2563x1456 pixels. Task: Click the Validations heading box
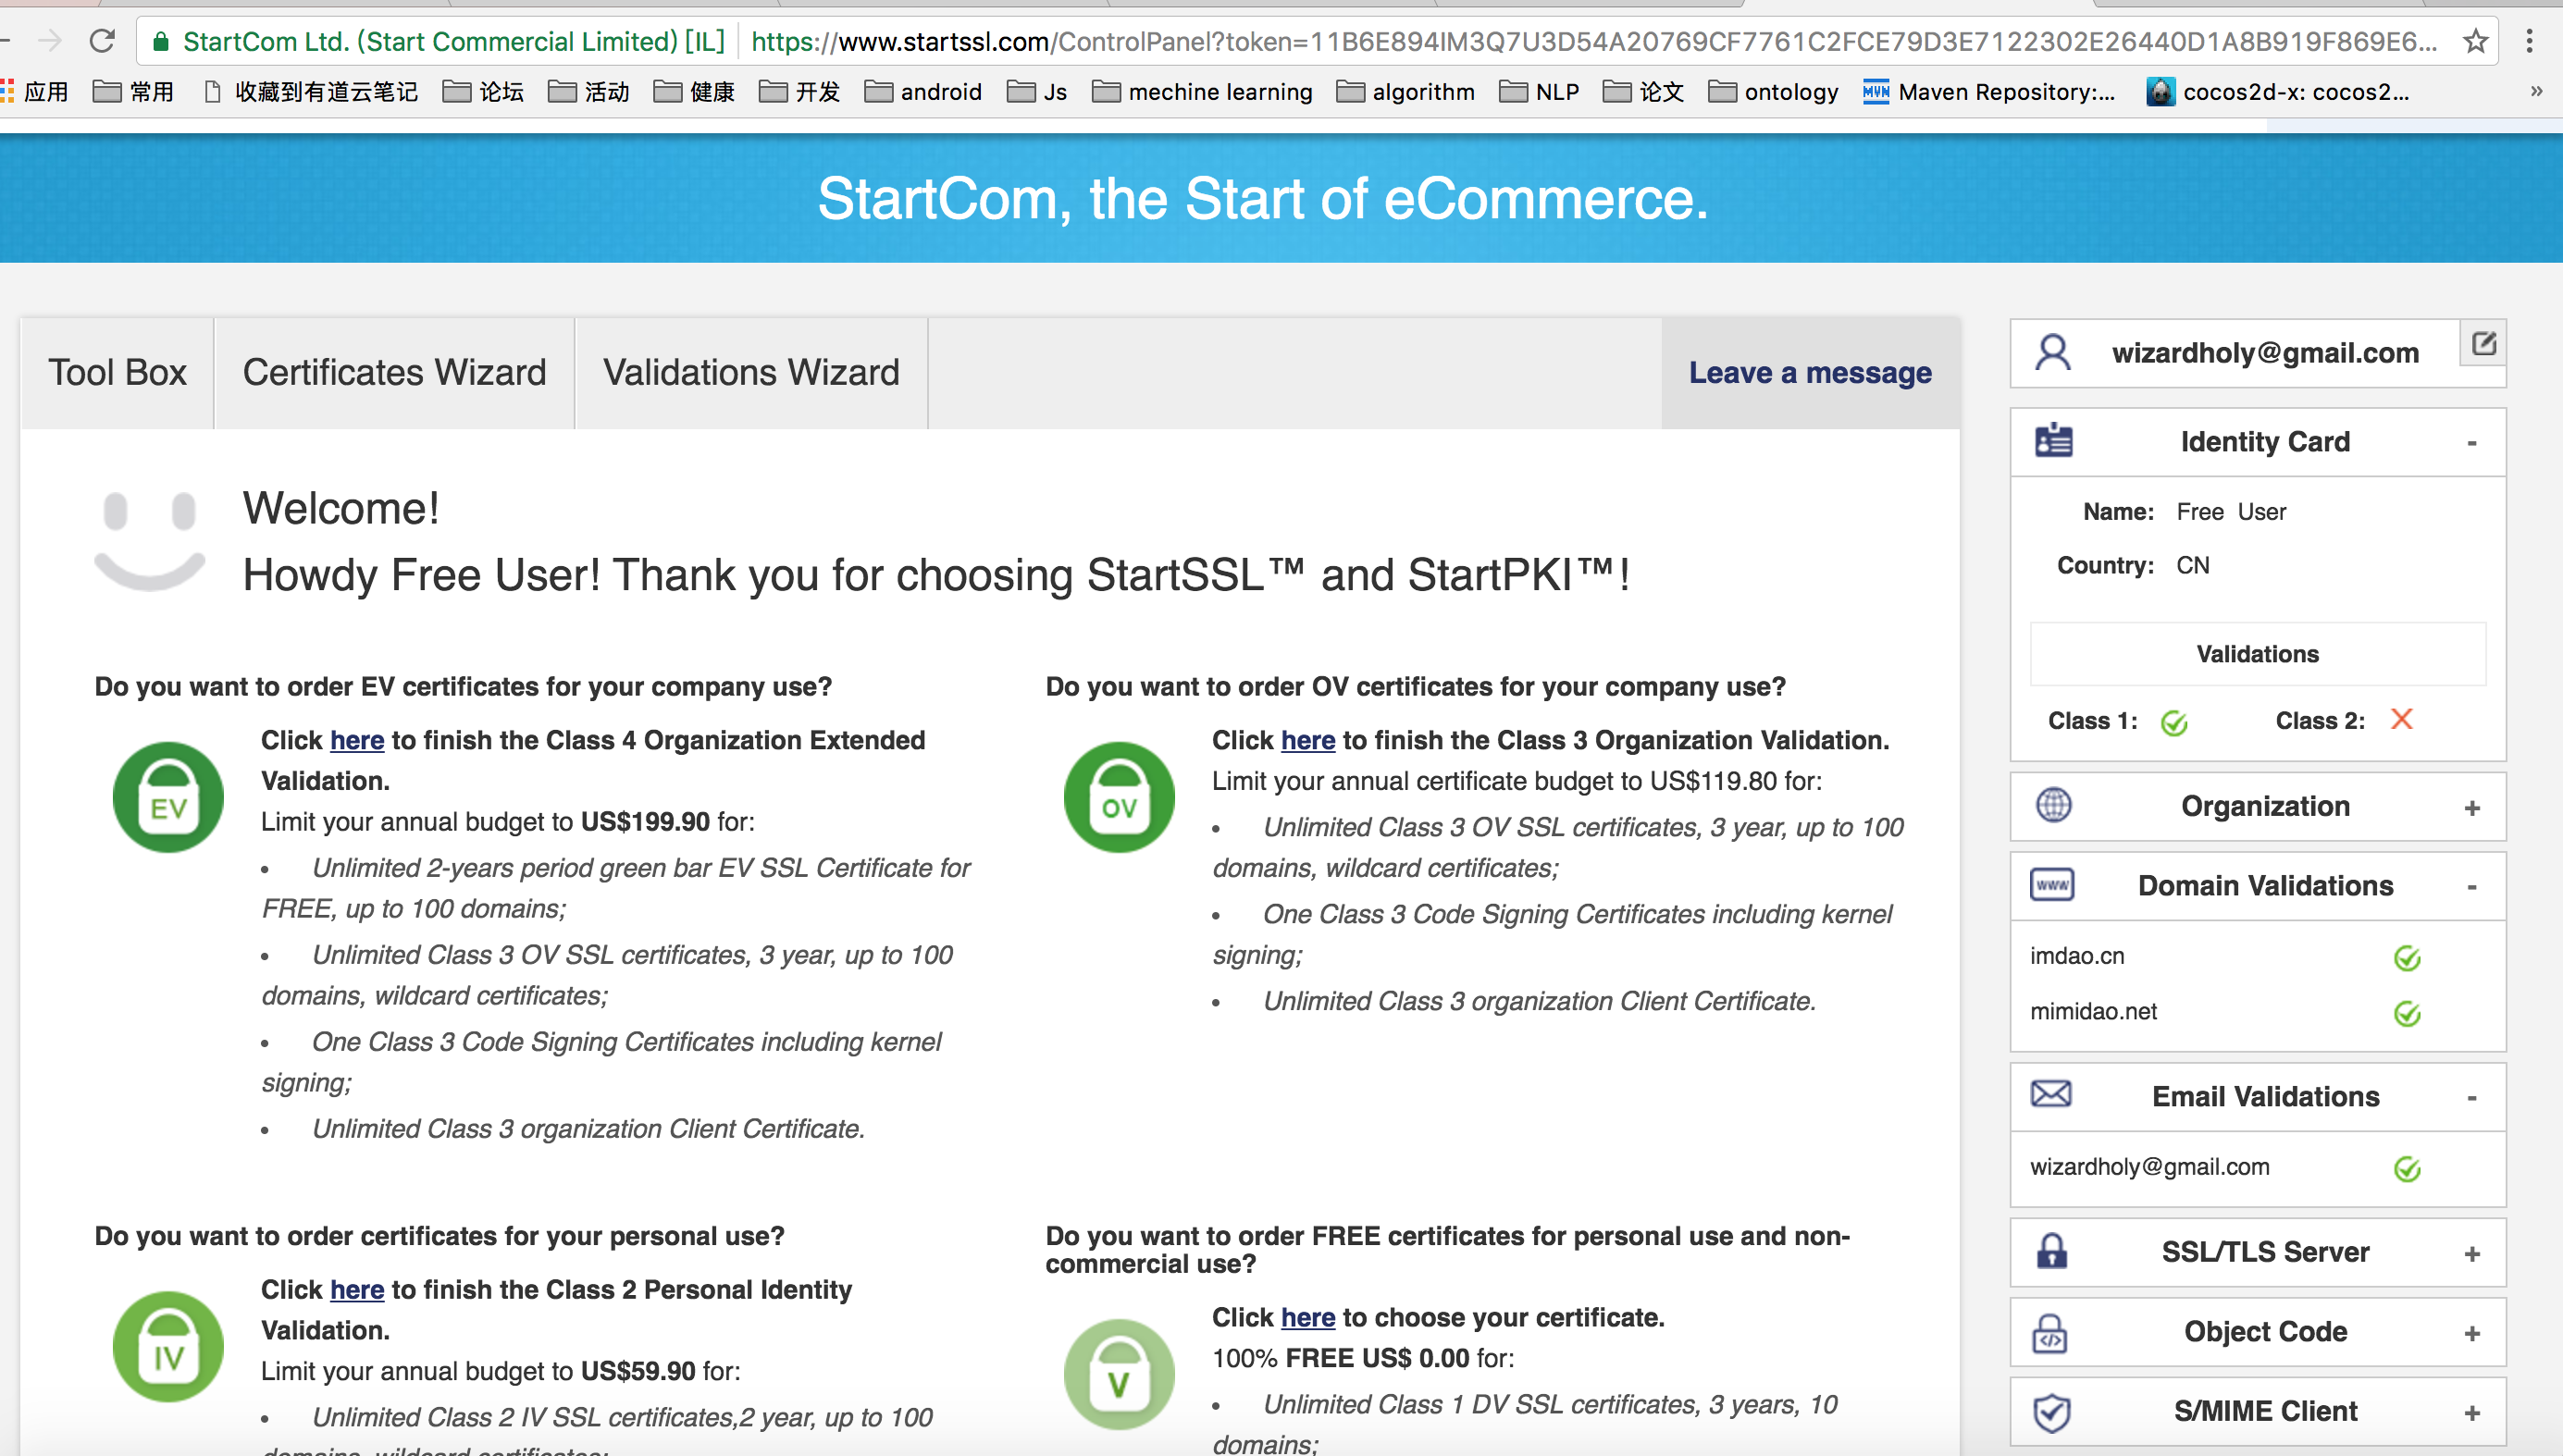[x=2257, y=654]
